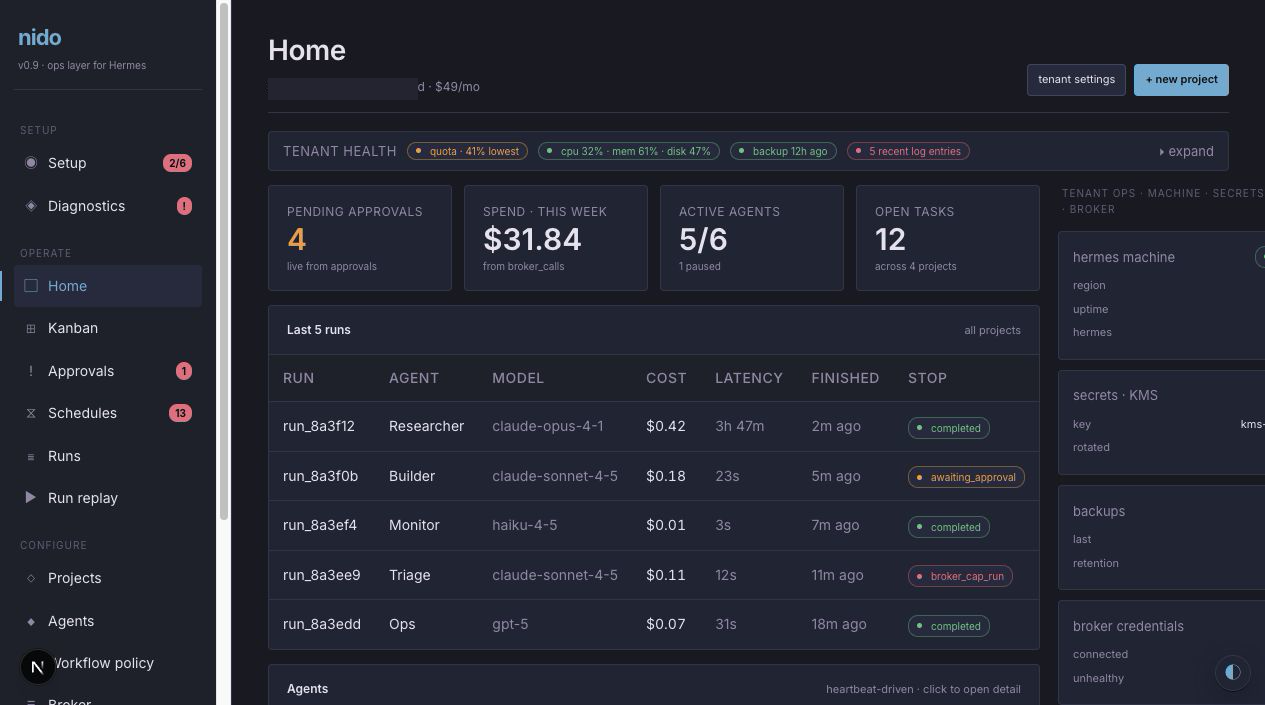
Task: Click the secrets · KMS card title
Action: (x=1115, y=395)
